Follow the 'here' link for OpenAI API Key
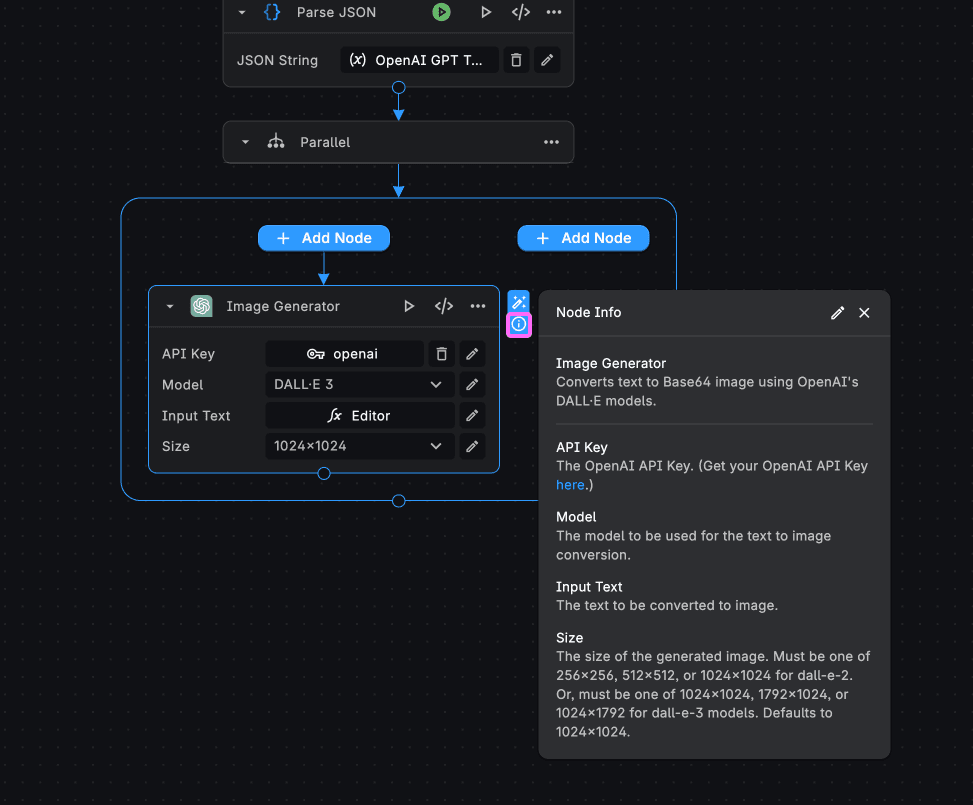973x805 pixels. click(570, 485)
